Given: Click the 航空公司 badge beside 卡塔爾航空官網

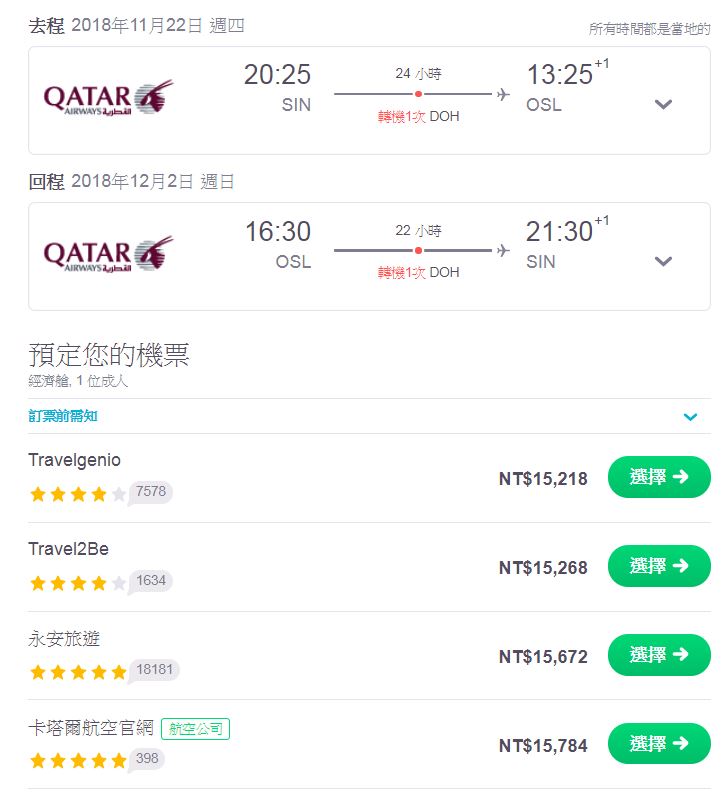Looking at the screenshot, I should click(x=196, y=729).
